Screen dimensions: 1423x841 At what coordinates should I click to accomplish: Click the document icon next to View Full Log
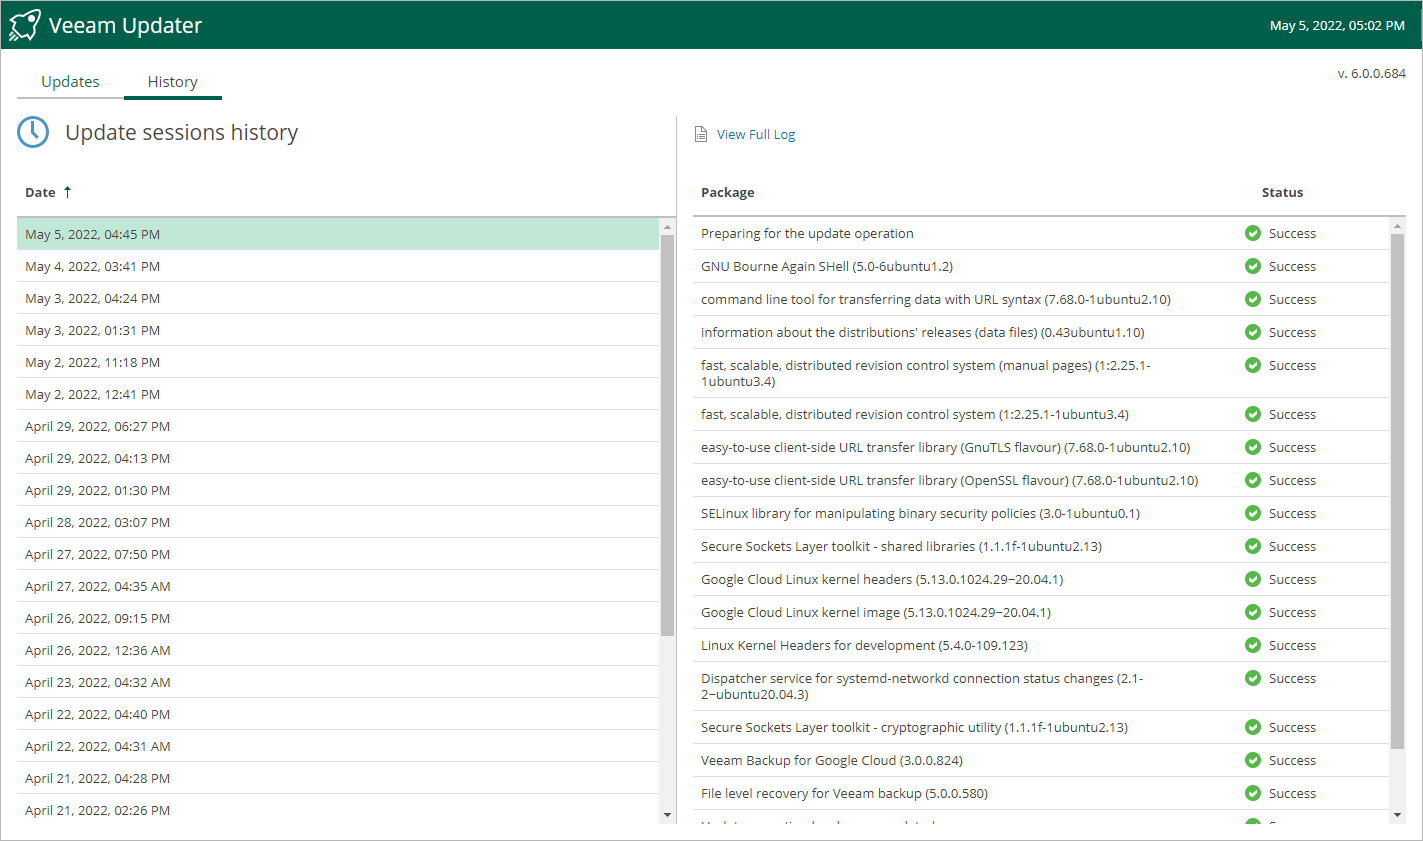tap(701, 134)
